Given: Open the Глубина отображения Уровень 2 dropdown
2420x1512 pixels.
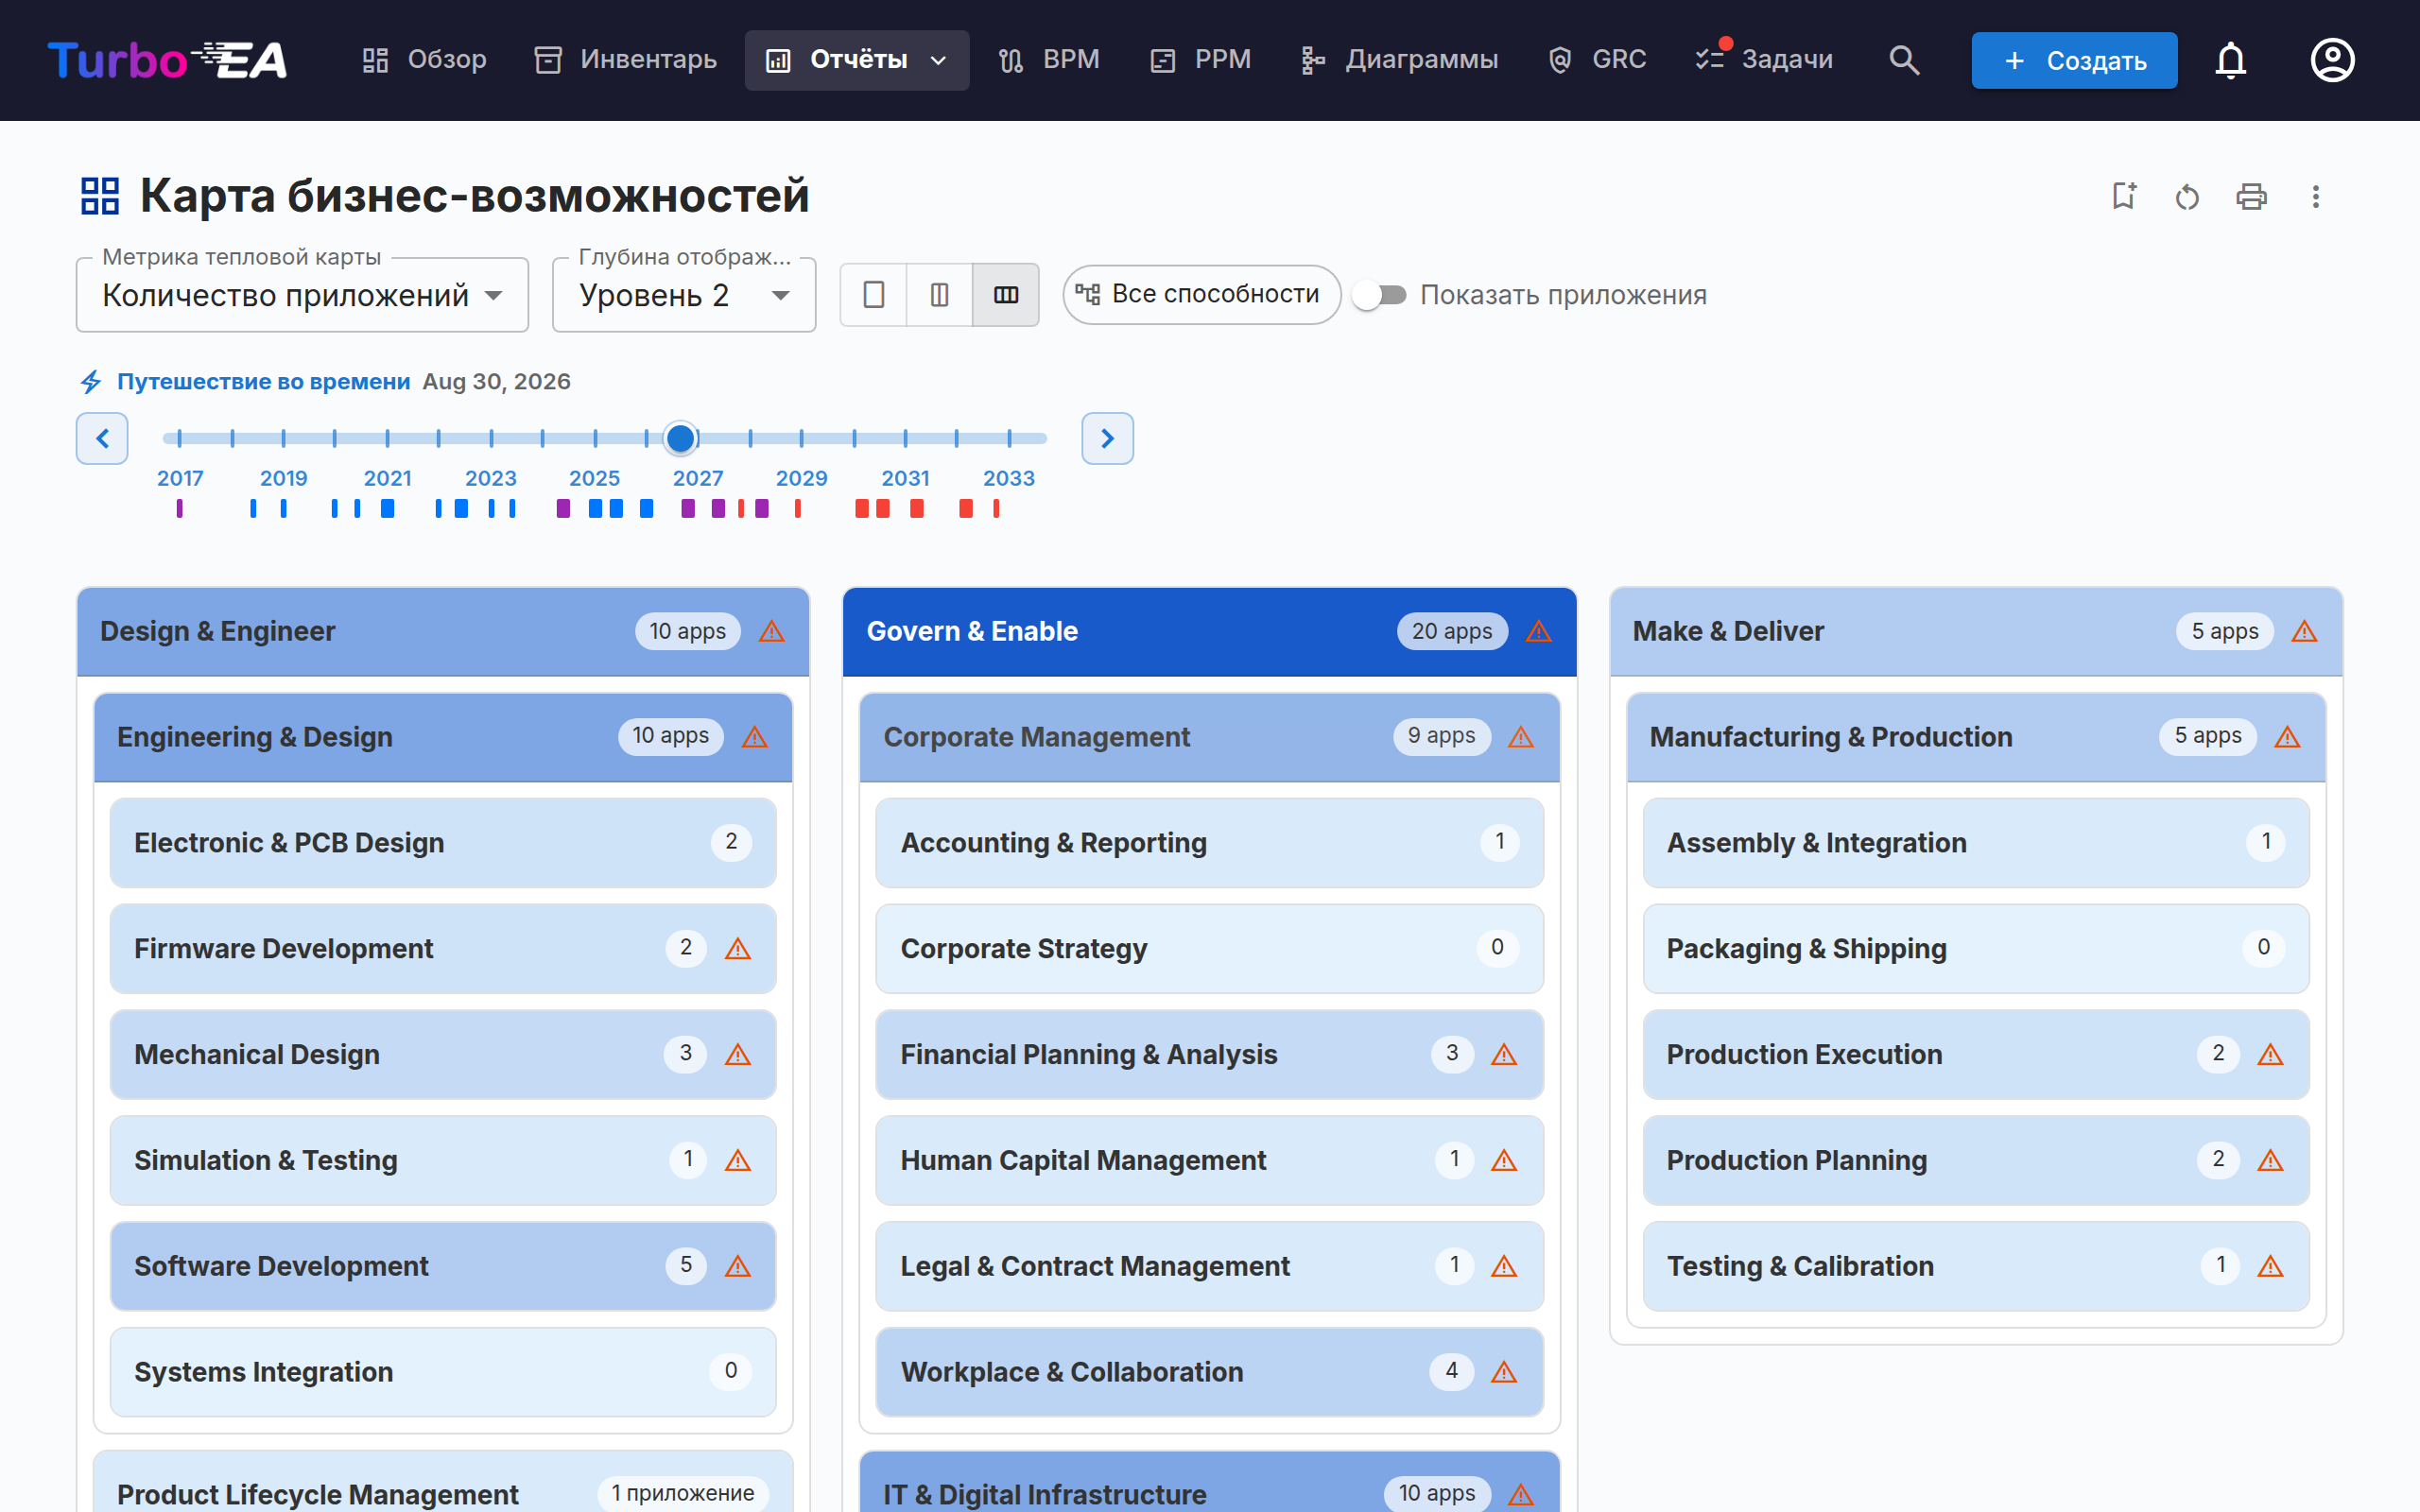Looking at the screenshot, I should (x=684, y=295).
